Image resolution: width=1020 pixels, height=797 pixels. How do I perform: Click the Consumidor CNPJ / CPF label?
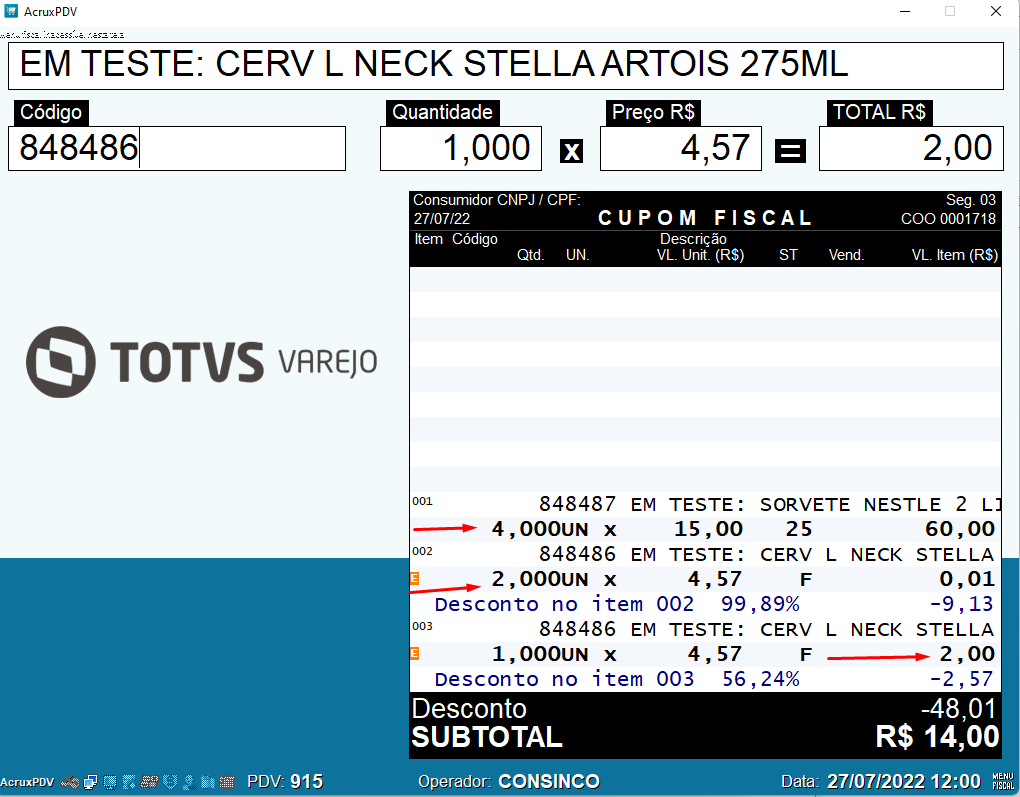click(x=497, y=200)
